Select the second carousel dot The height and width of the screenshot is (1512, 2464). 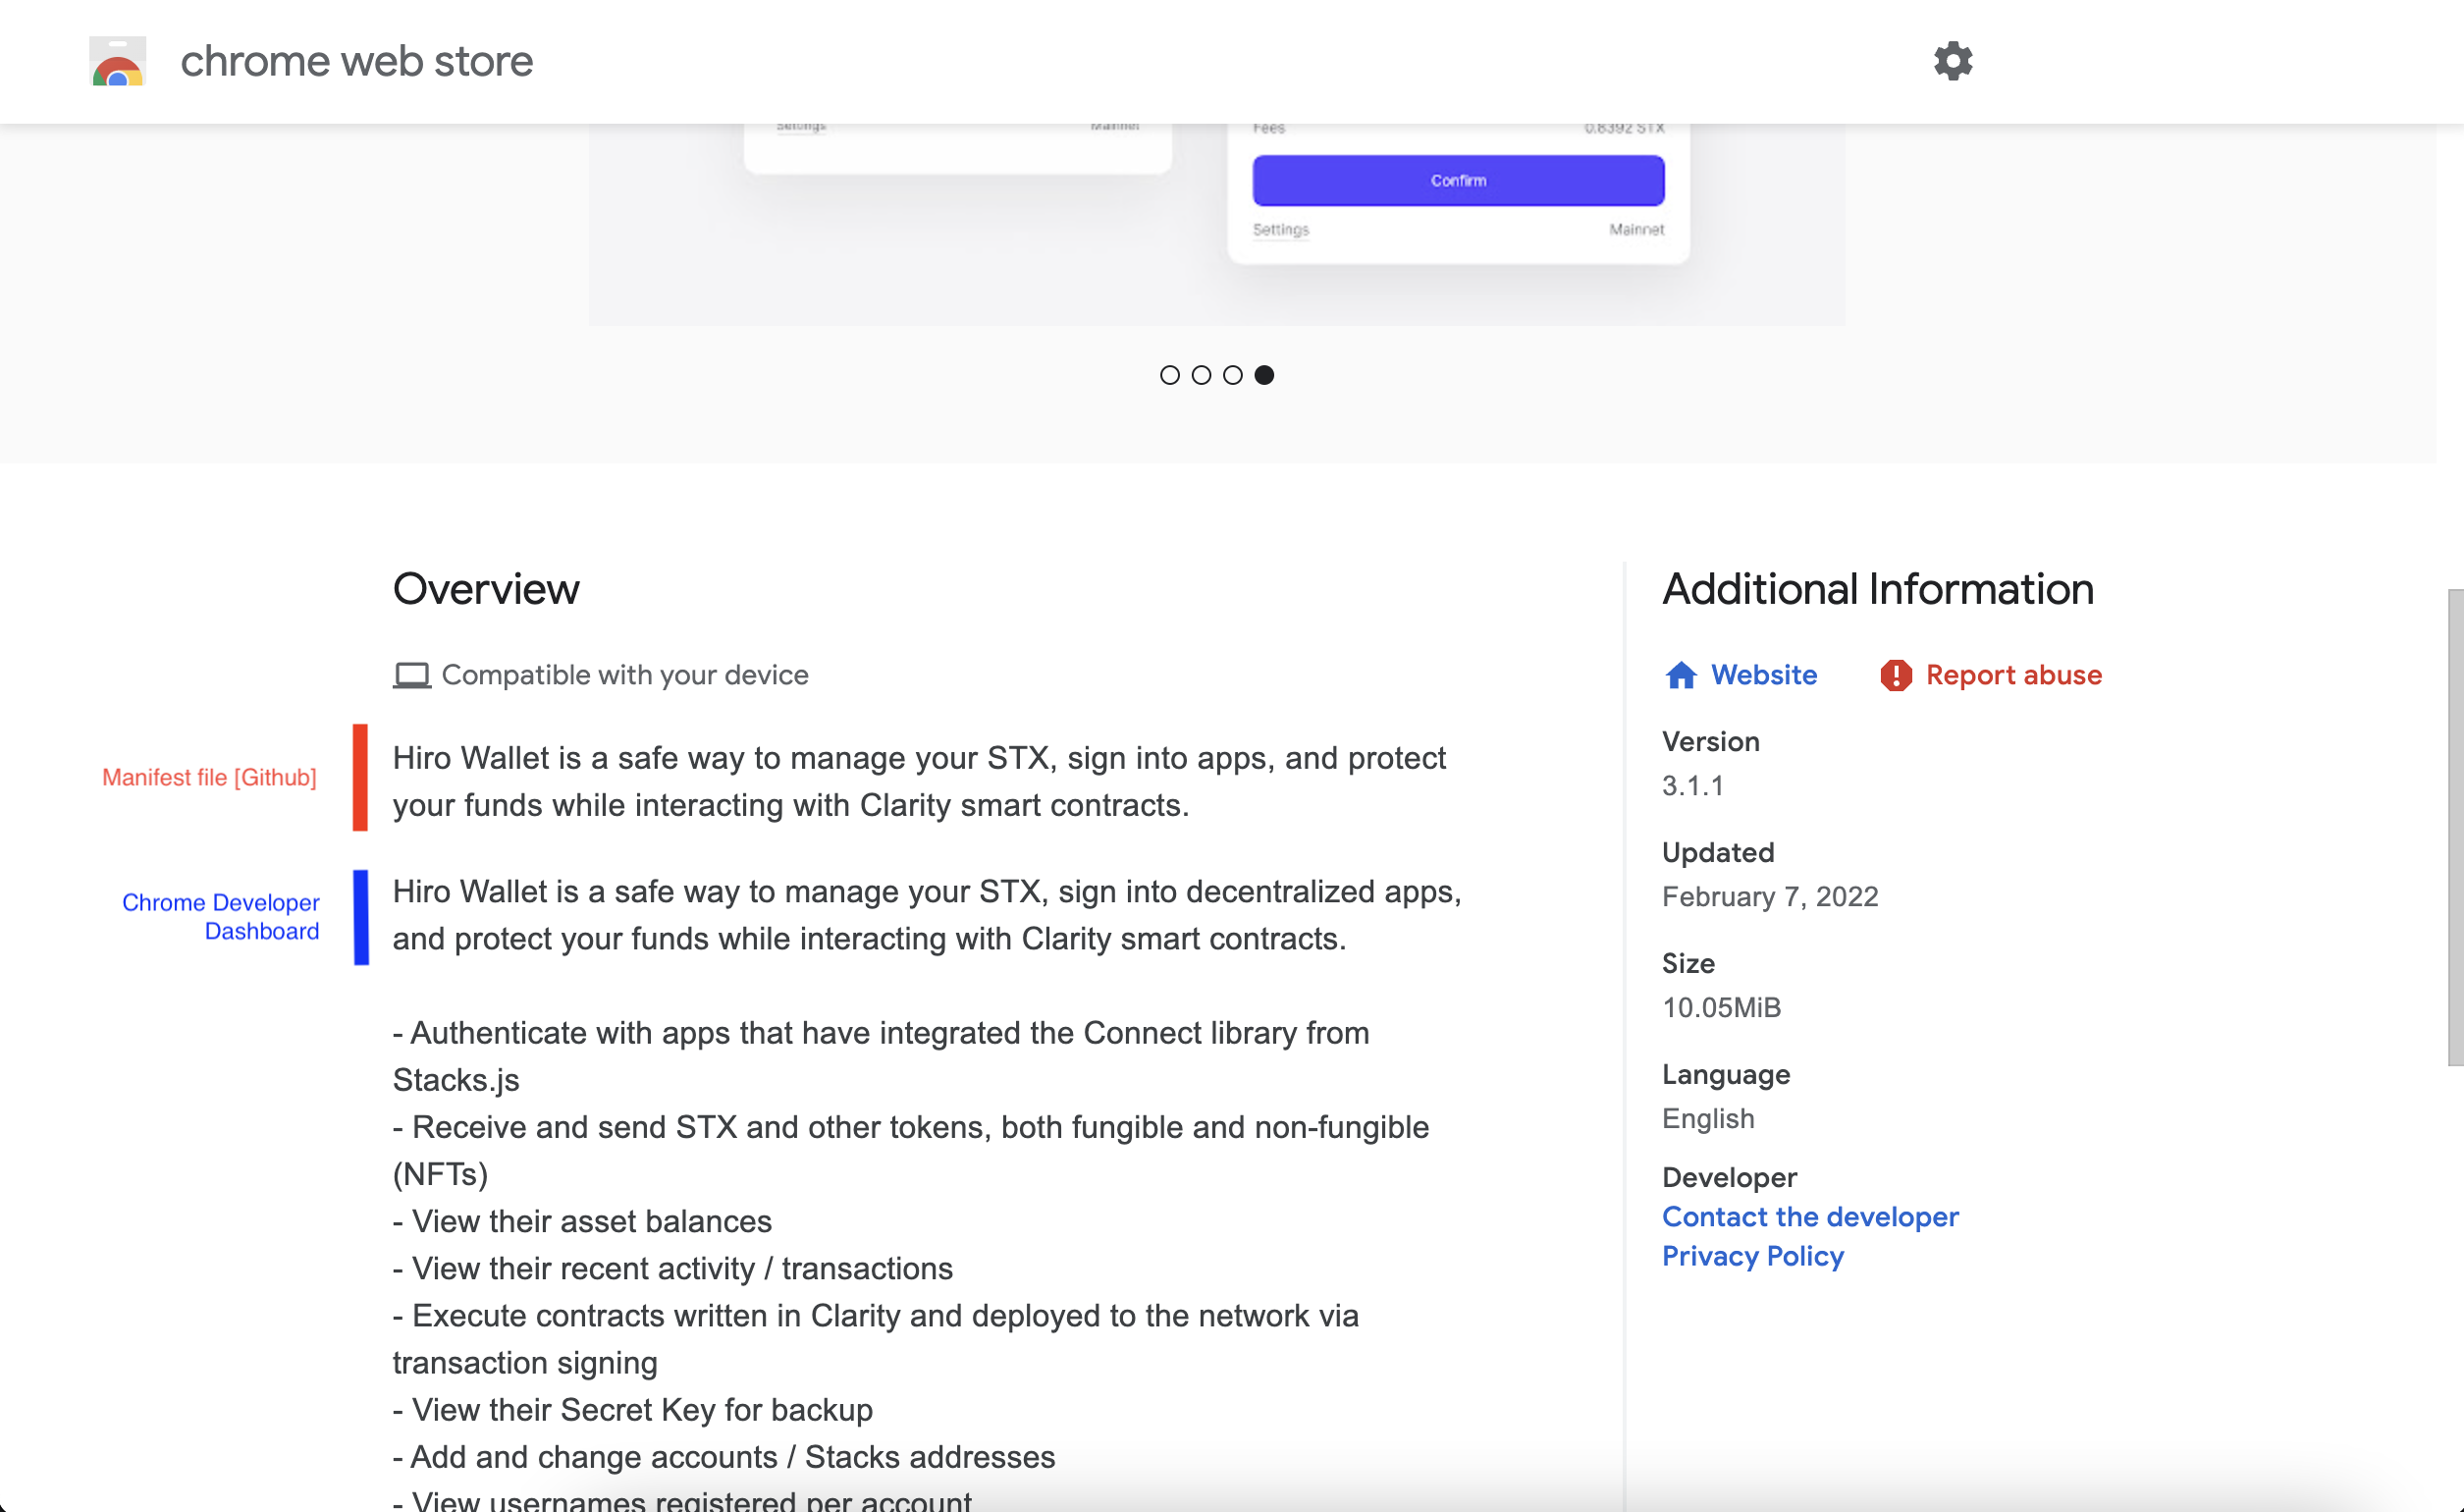click(x=1201, y=375)
